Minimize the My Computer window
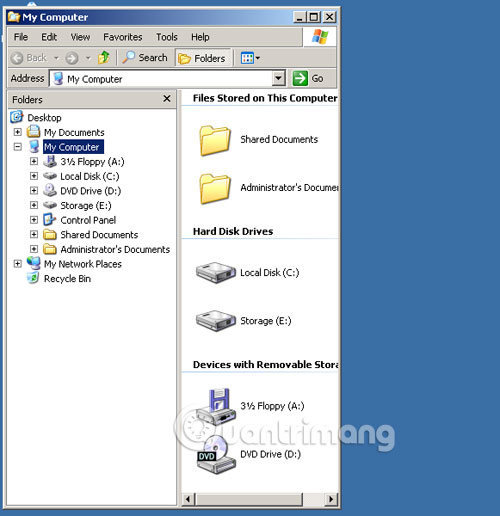The width and height of the screenshot is (500, 516). [x=300, y=17]
